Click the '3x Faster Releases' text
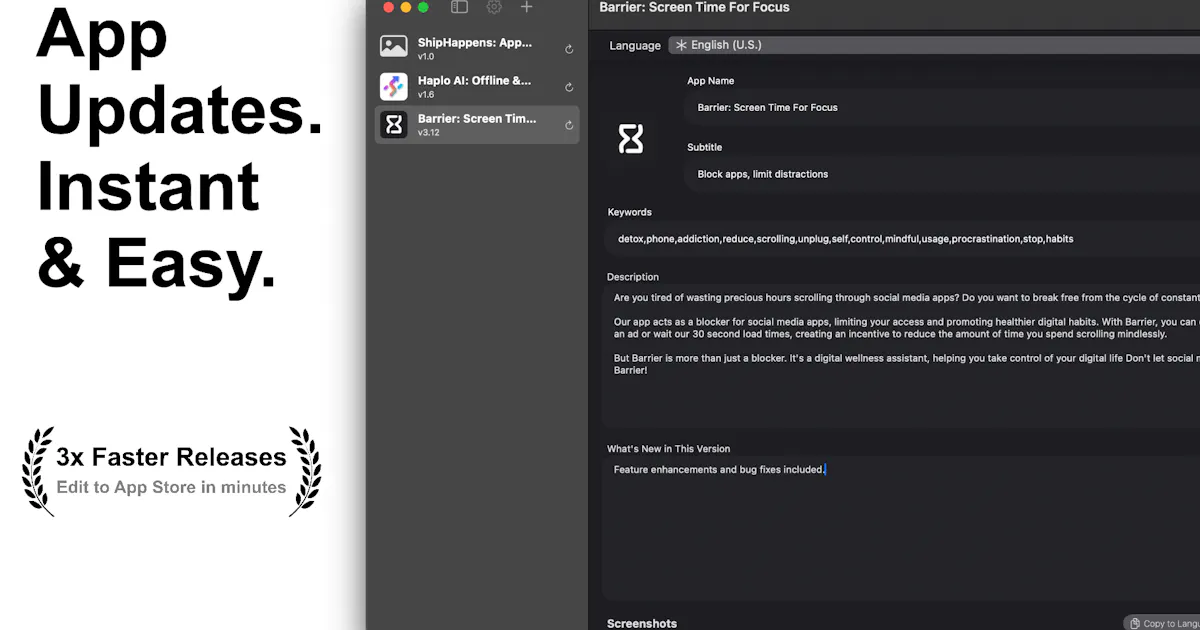 pos(171,457)
